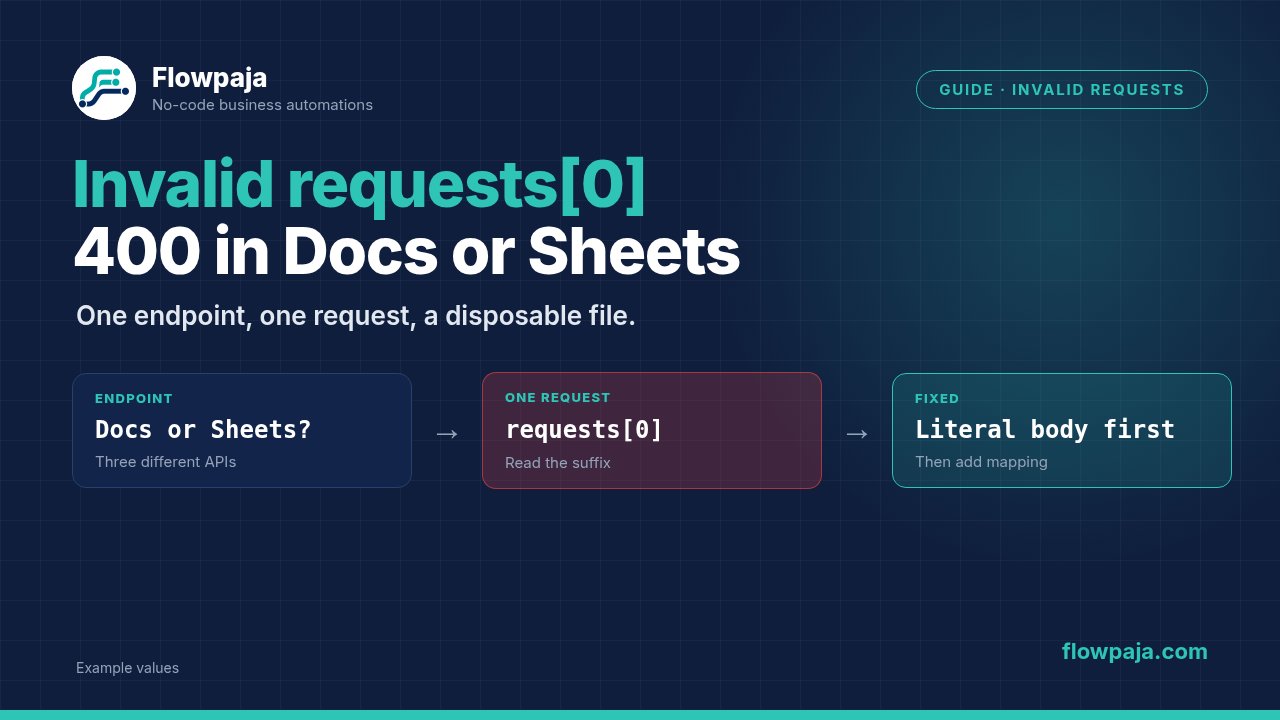
Task: Select the 'Literal body first' card title
Action: pyautogui.click(x=1045, y=429)
